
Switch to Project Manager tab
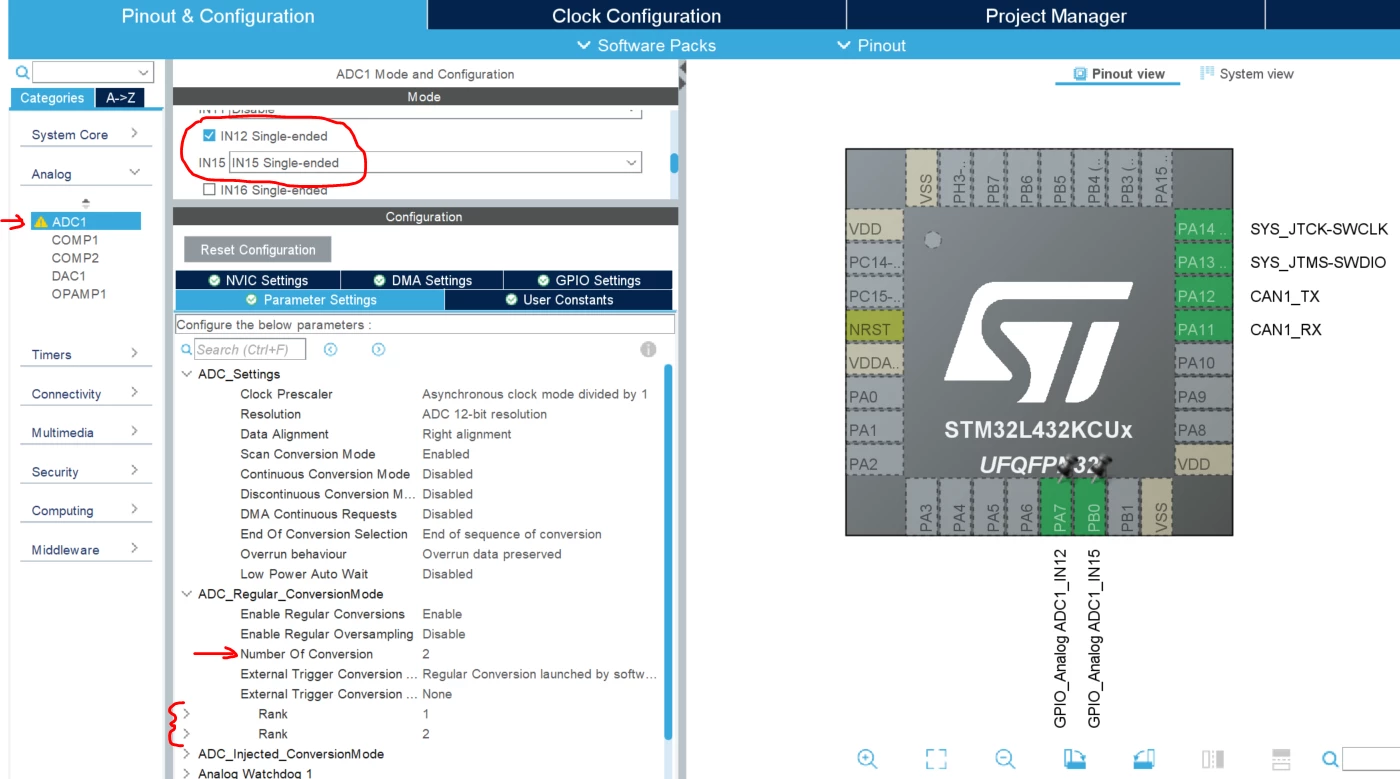1056,16
